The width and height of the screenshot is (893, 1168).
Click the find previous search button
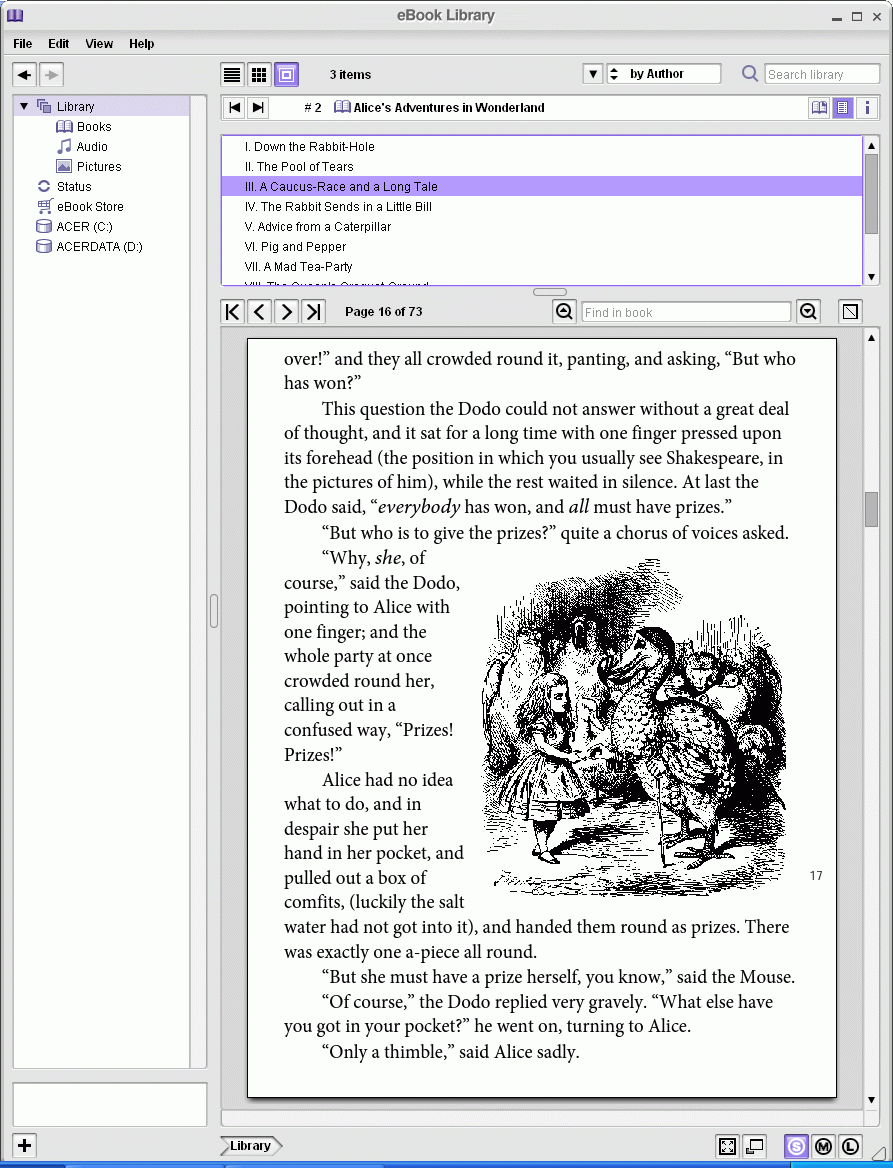point(565,311)
